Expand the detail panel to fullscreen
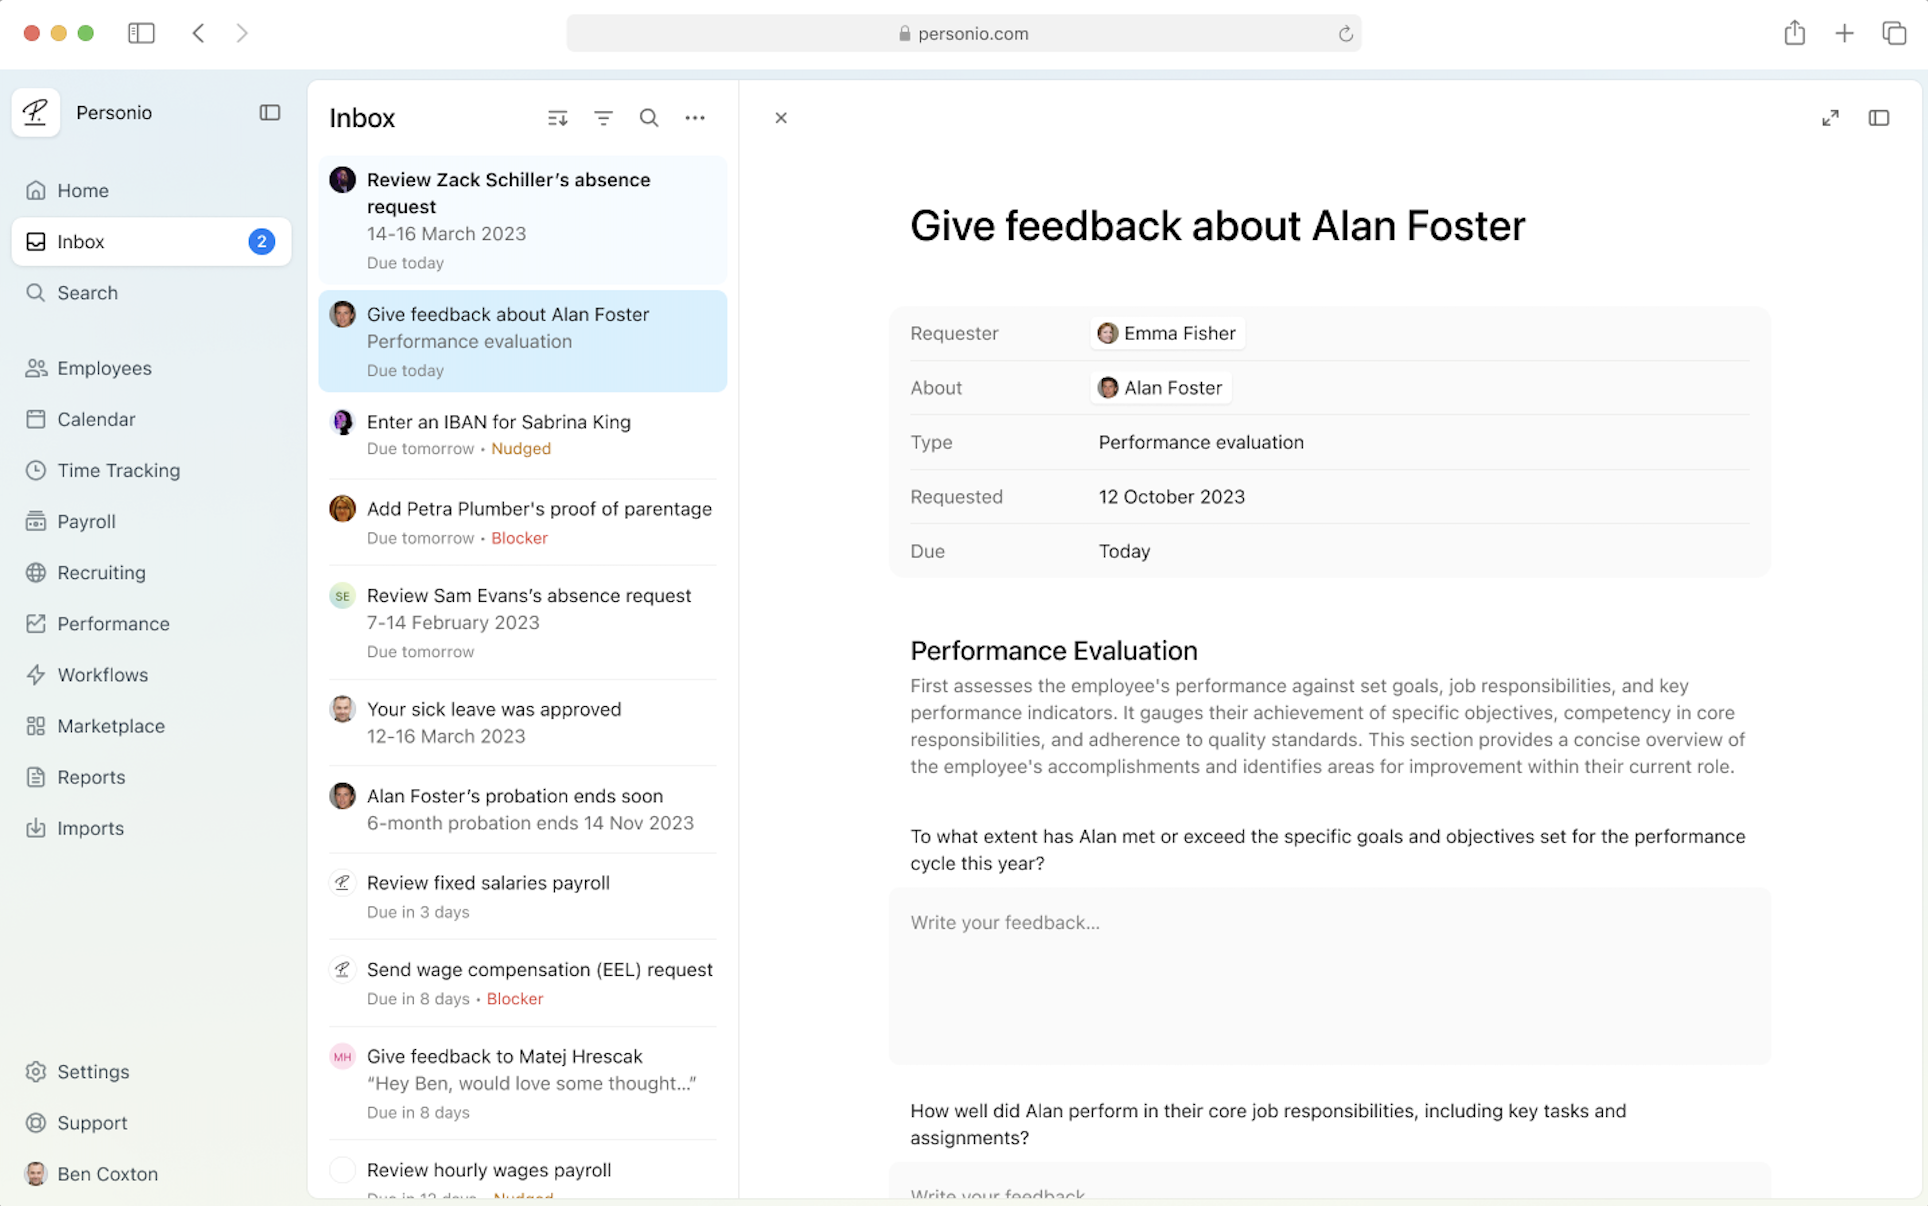1928x1206 pixels. [x=1830, y=118]
